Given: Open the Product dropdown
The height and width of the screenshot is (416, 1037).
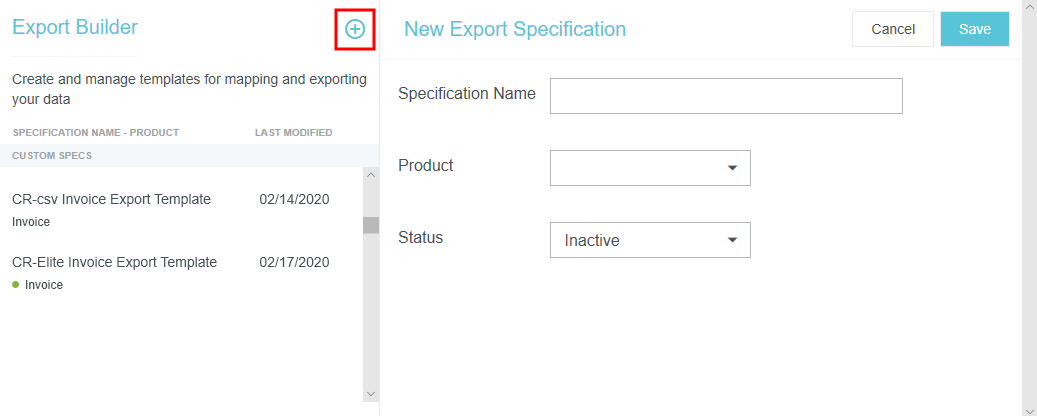Looking at the screenshot, I should [650, 168].
